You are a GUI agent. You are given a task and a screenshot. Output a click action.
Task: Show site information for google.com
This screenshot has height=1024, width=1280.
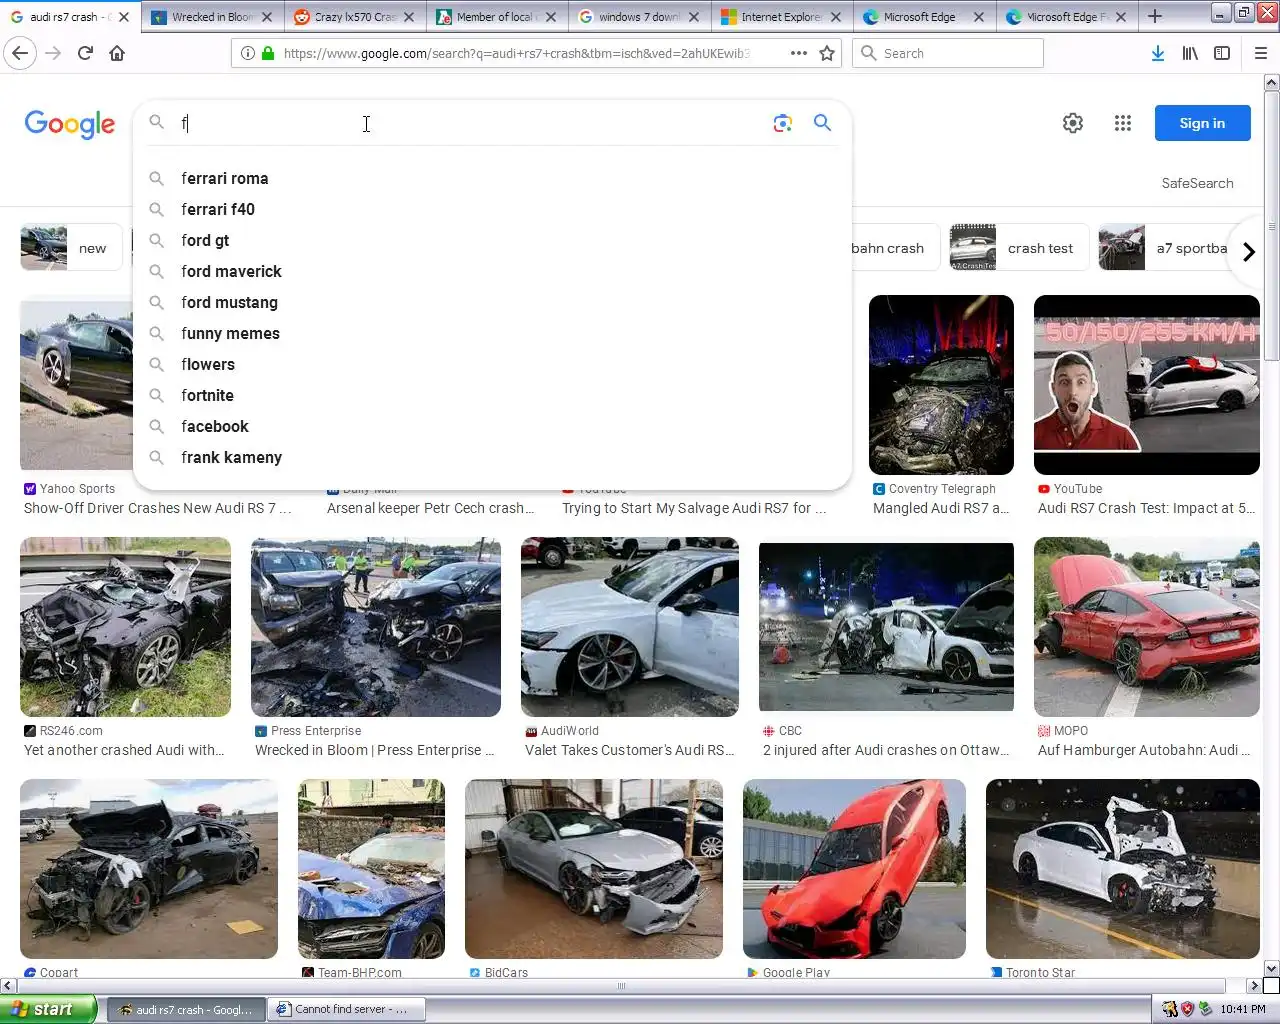click(x=248, y=53)
